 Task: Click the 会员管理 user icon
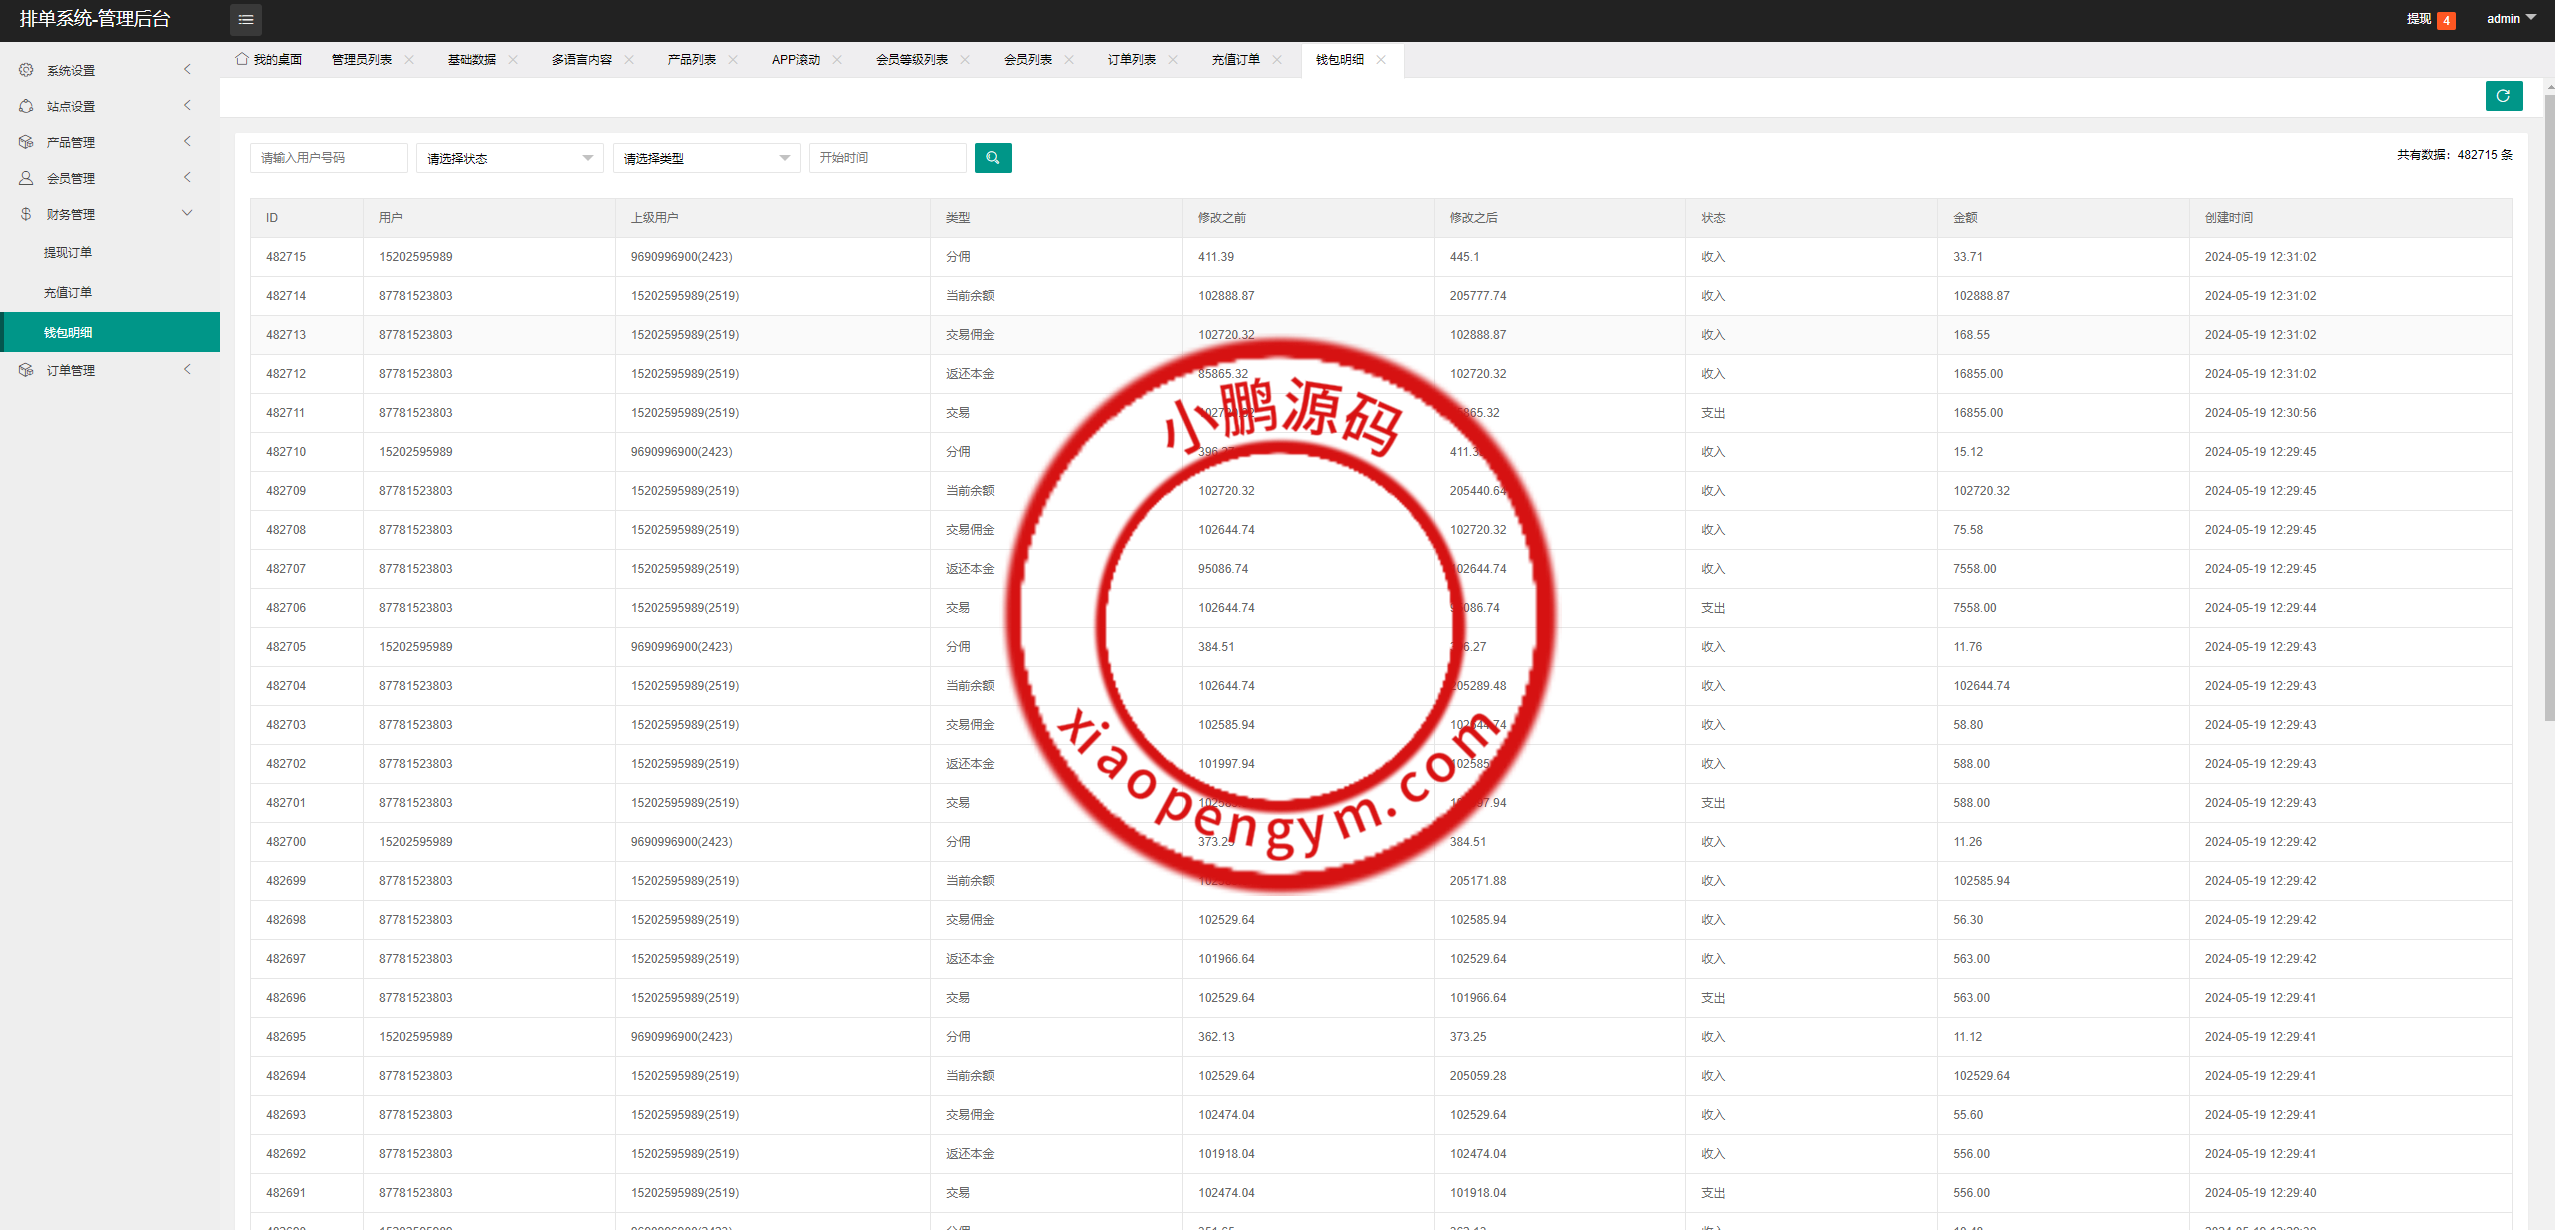click(26, 178)
